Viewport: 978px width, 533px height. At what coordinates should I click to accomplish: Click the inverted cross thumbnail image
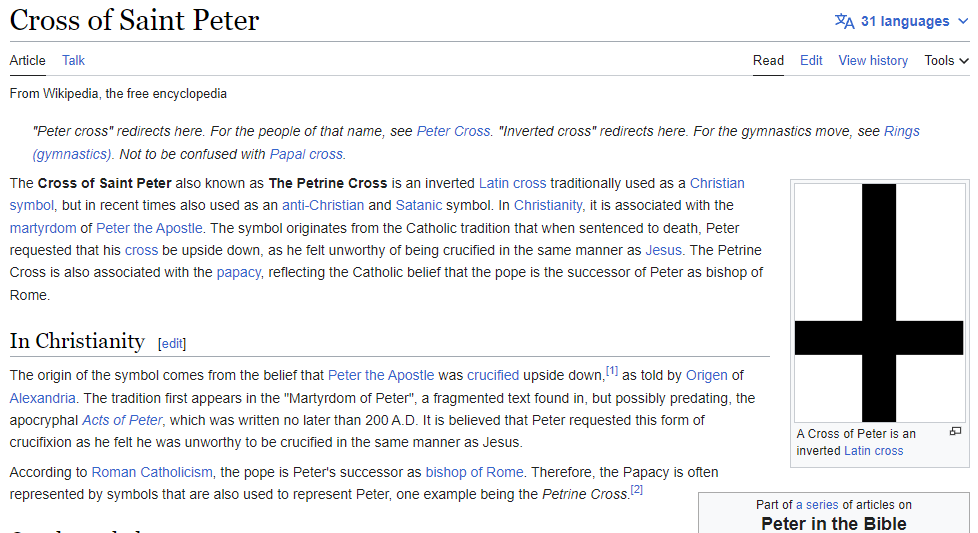click(x=879, y=302)
